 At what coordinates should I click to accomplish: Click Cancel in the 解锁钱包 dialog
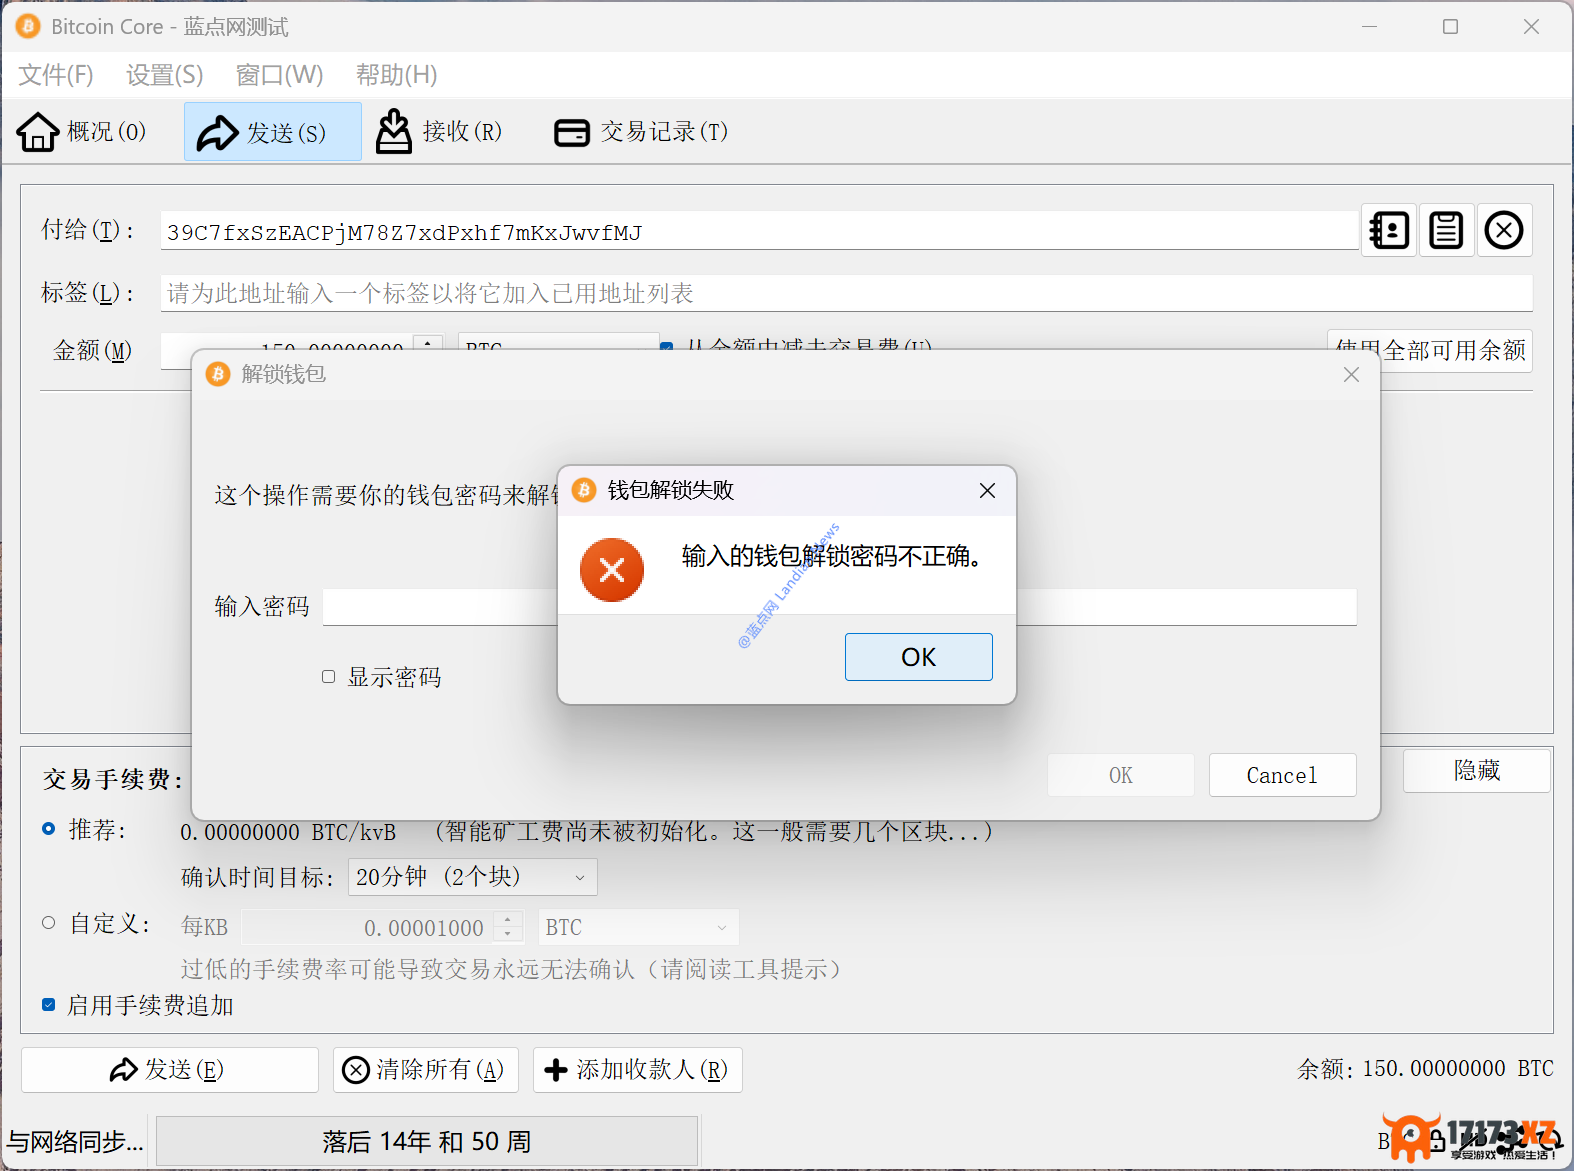(x=1283, y=775)
